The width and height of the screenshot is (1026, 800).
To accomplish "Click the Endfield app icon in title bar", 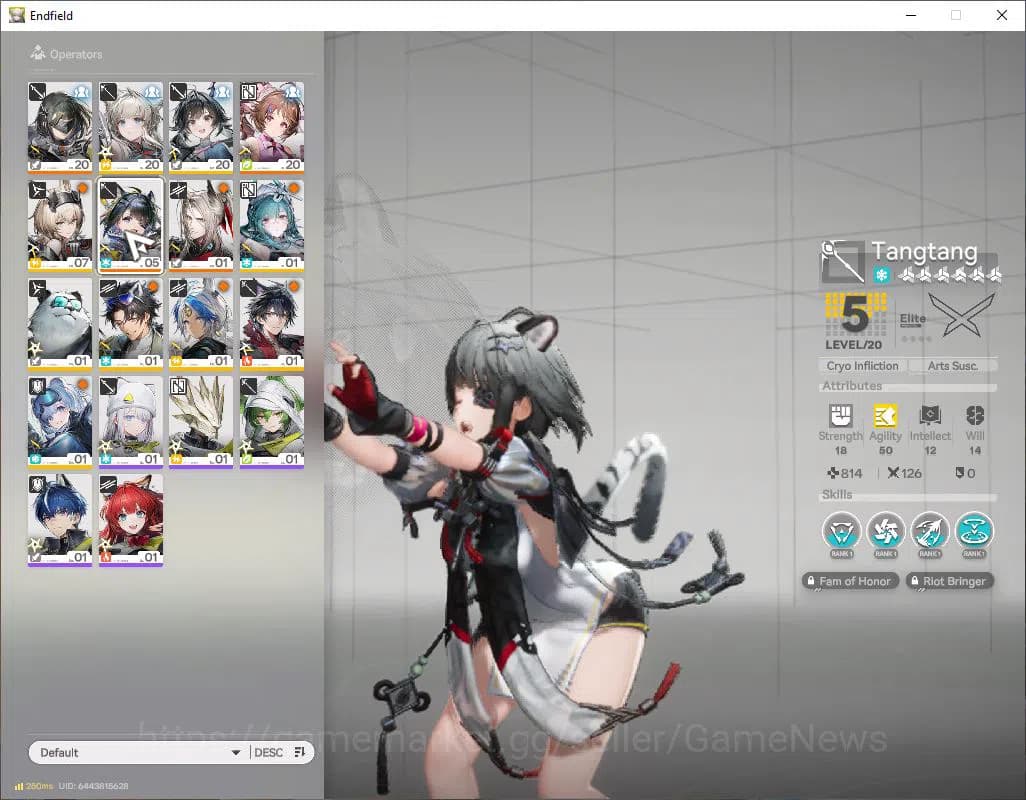I will coord(16,14).
